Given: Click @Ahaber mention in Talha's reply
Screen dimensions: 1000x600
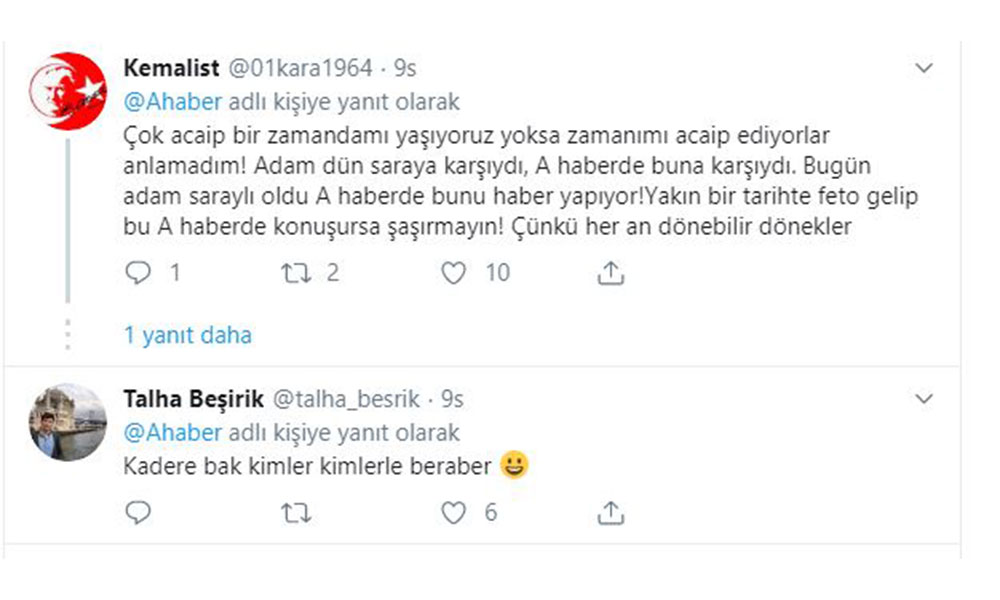Looking at the screenshot, I should click(x=173, y=433).
